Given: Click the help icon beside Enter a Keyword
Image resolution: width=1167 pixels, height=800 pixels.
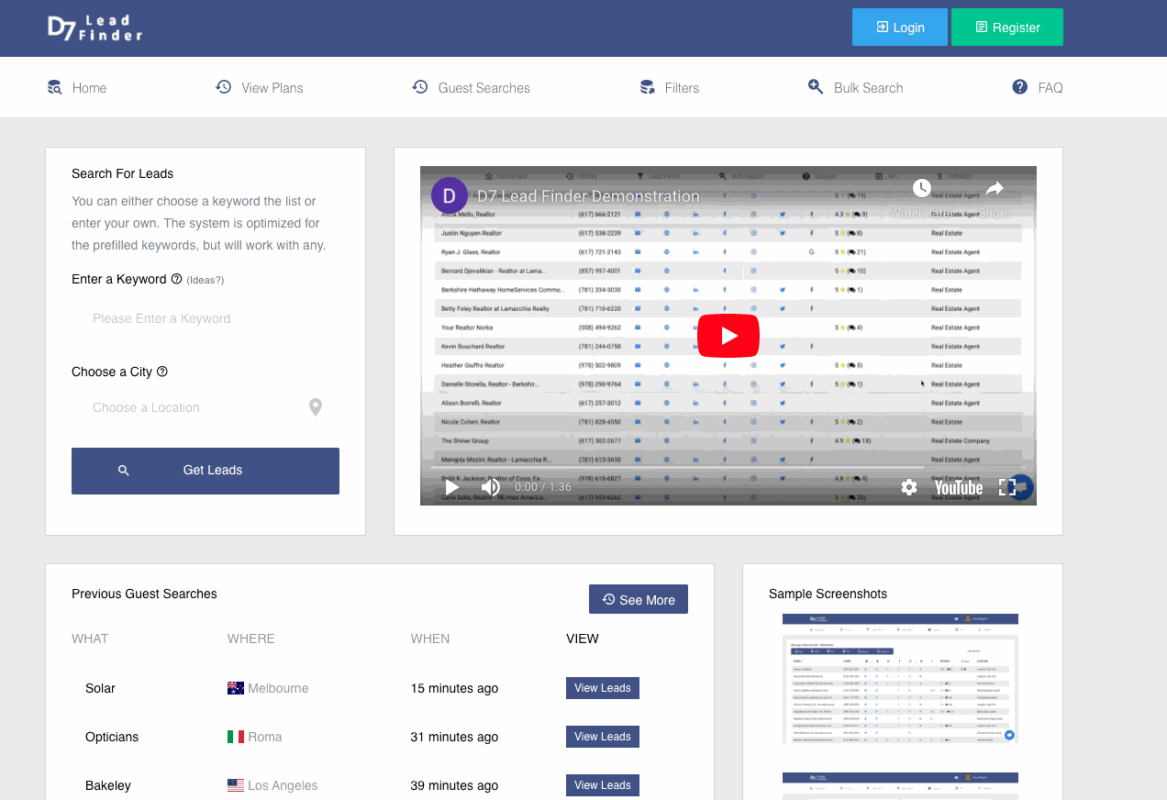Looking at the screenshot, I should [x=177, y=279].
